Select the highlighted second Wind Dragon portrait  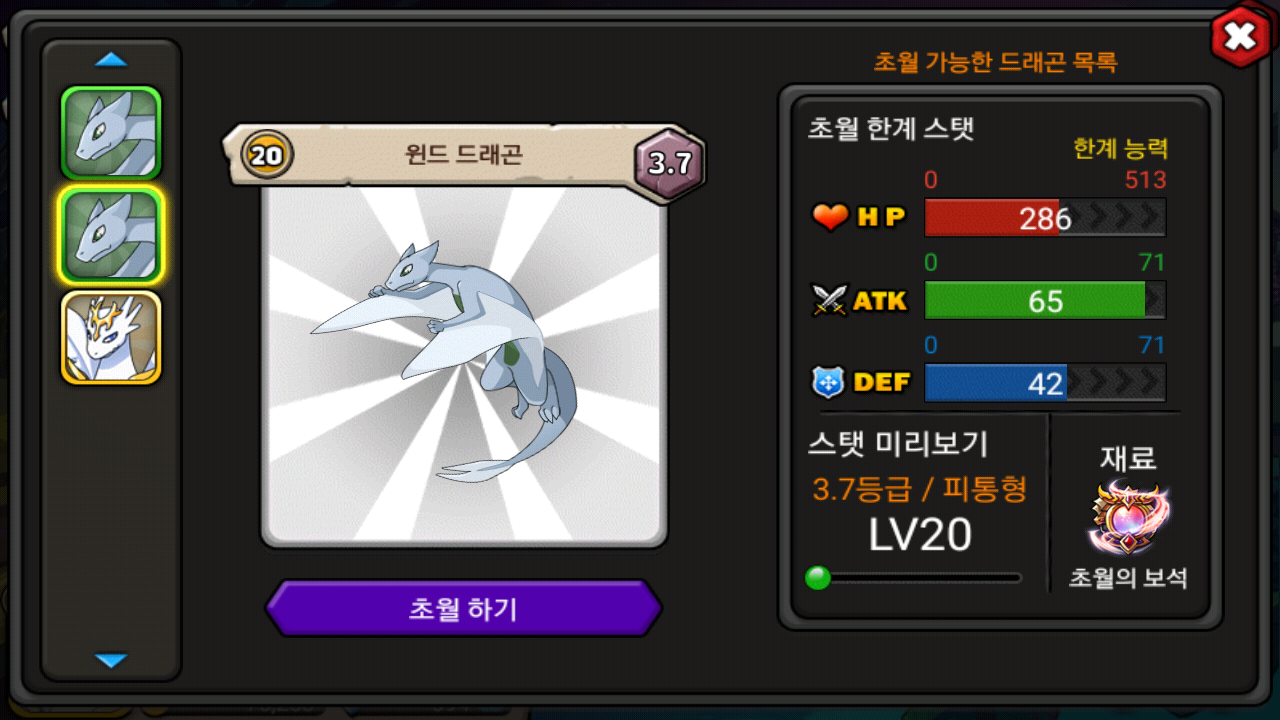pyautogui.click(x=111, y=236)
